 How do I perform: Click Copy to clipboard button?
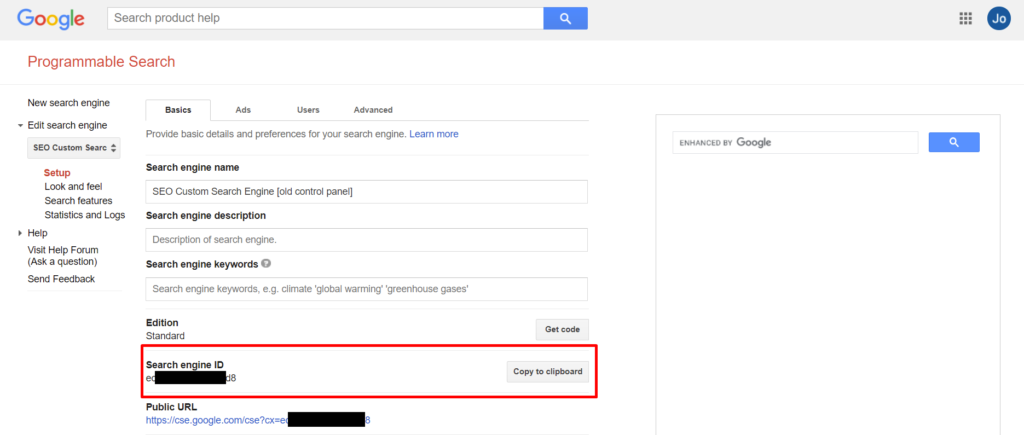(547, 372)
